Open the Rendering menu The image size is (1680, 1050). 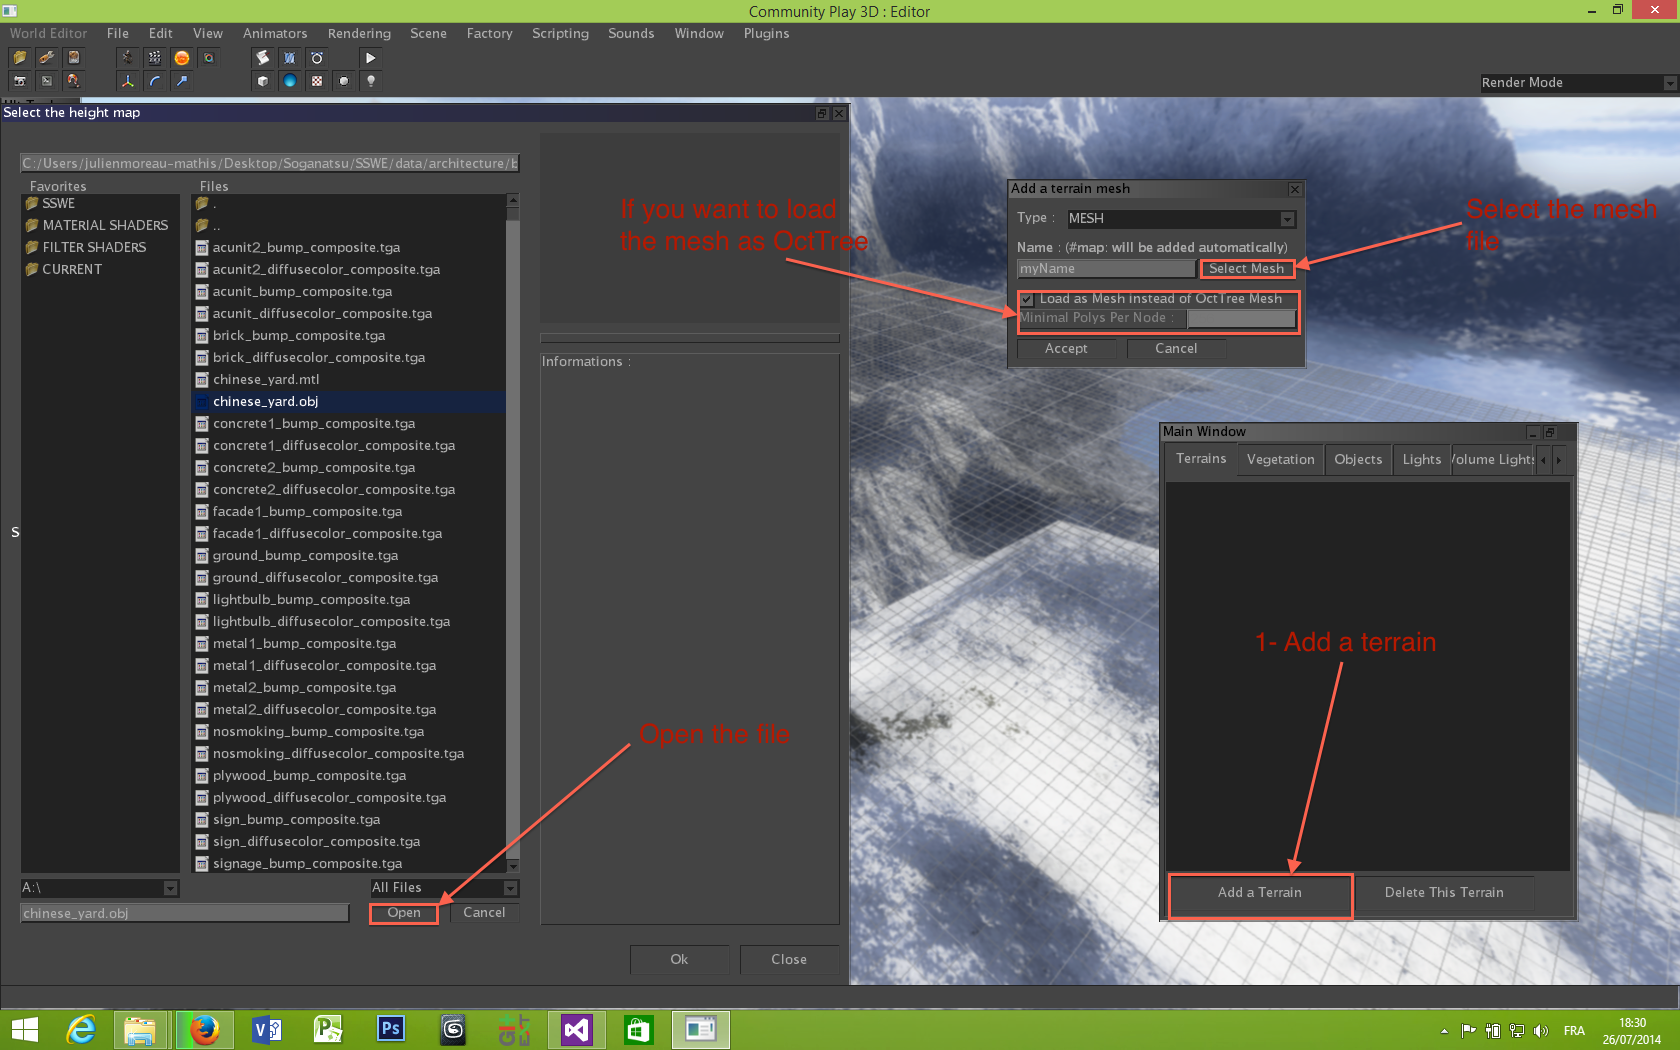(x=358, y=33)
